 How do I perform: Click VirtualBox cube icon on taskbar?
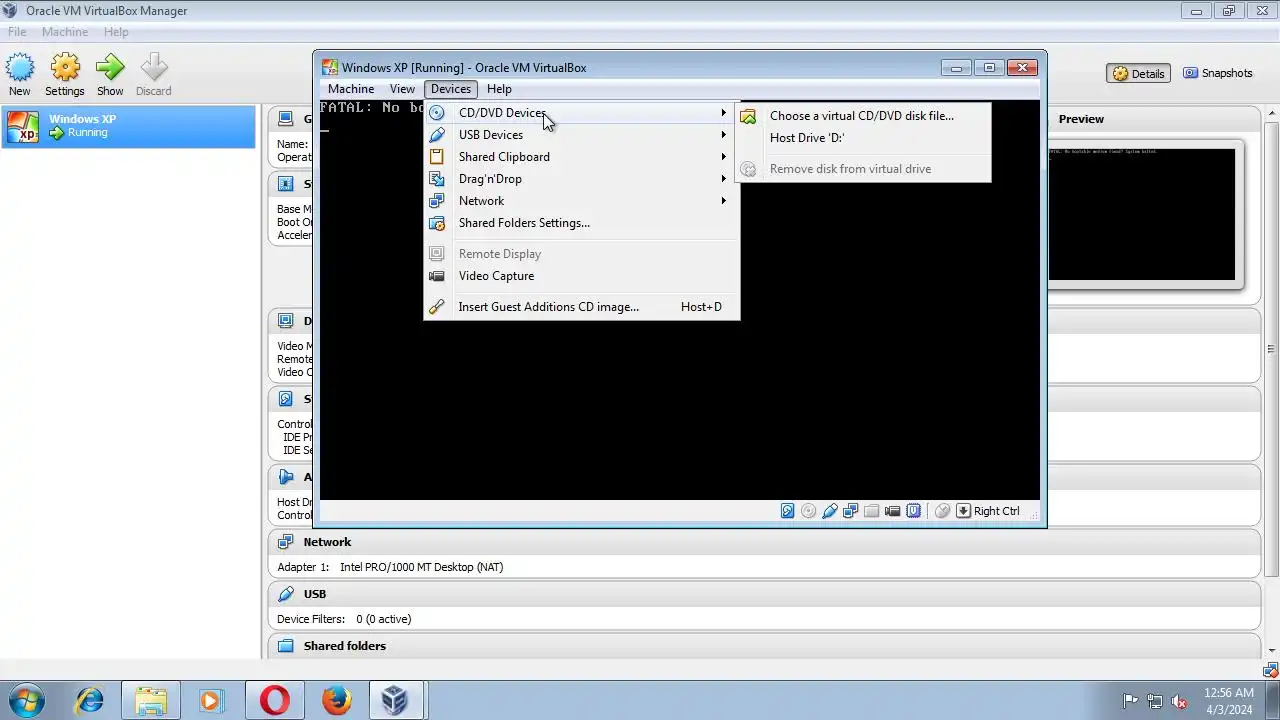(396, 700)
